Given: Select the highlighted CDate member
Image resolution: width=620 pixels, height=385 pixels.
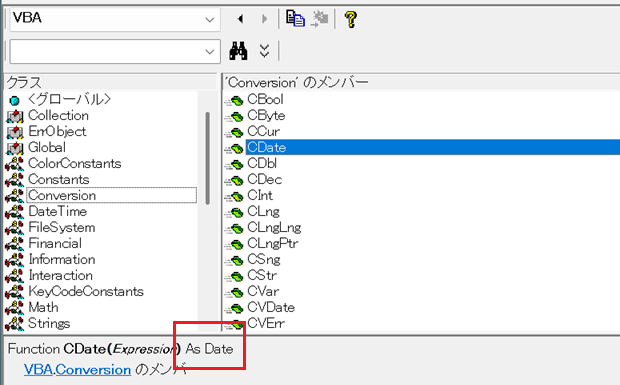Looking at the screenshot, I should pos(433,147).
